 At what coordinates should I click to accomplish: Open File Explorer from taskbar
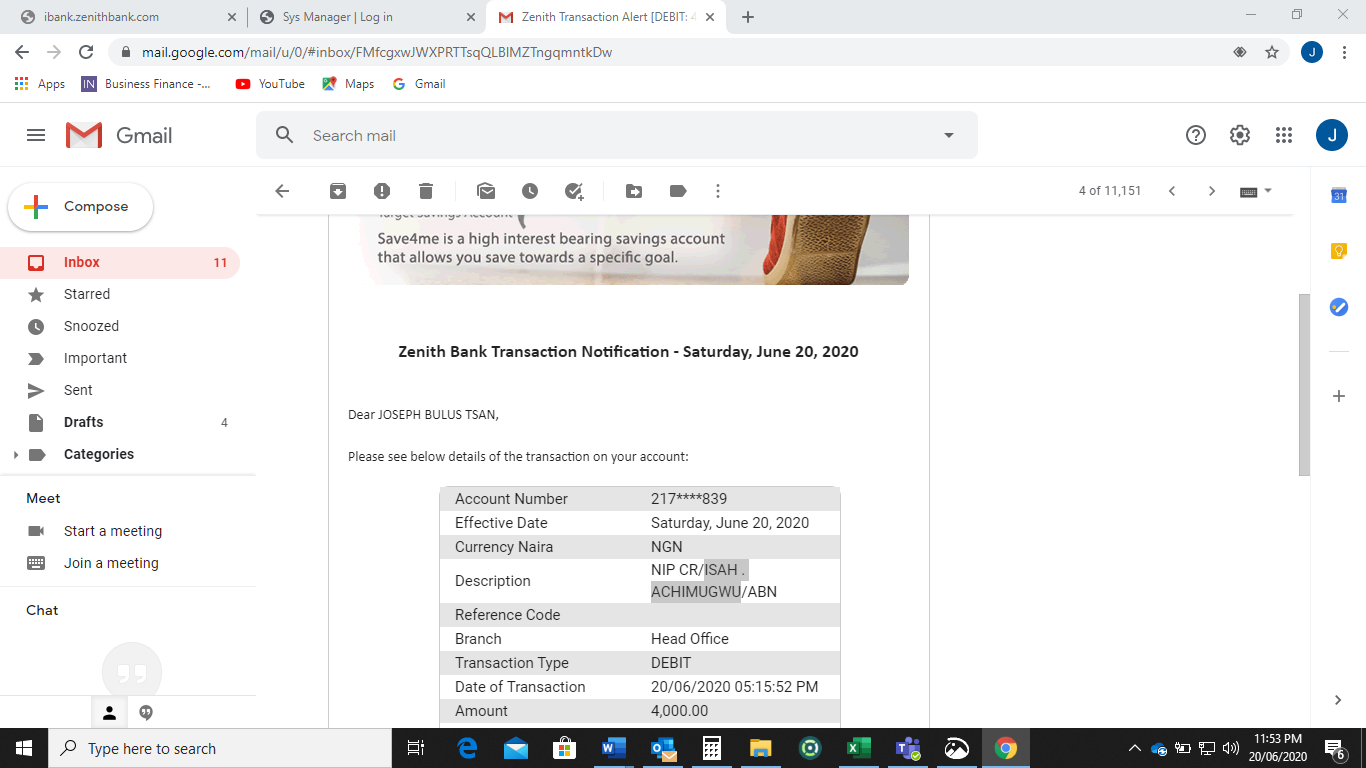point(760,748)
